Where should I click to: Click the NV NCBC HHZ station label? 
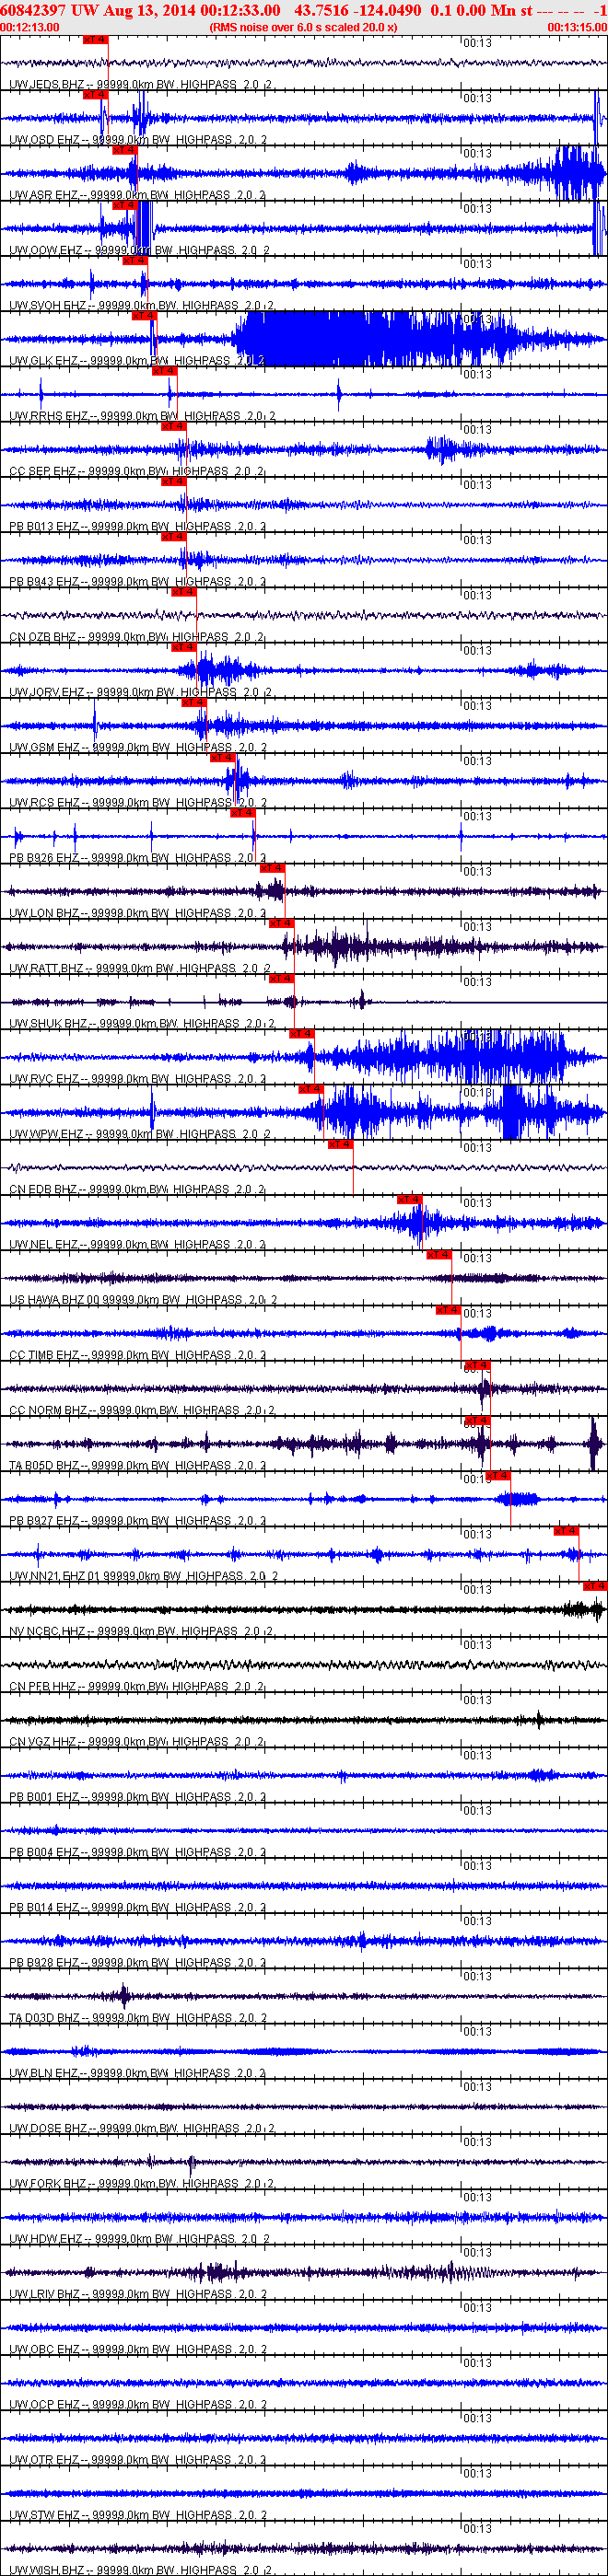pyautogui.click(x=141, y=1631)
